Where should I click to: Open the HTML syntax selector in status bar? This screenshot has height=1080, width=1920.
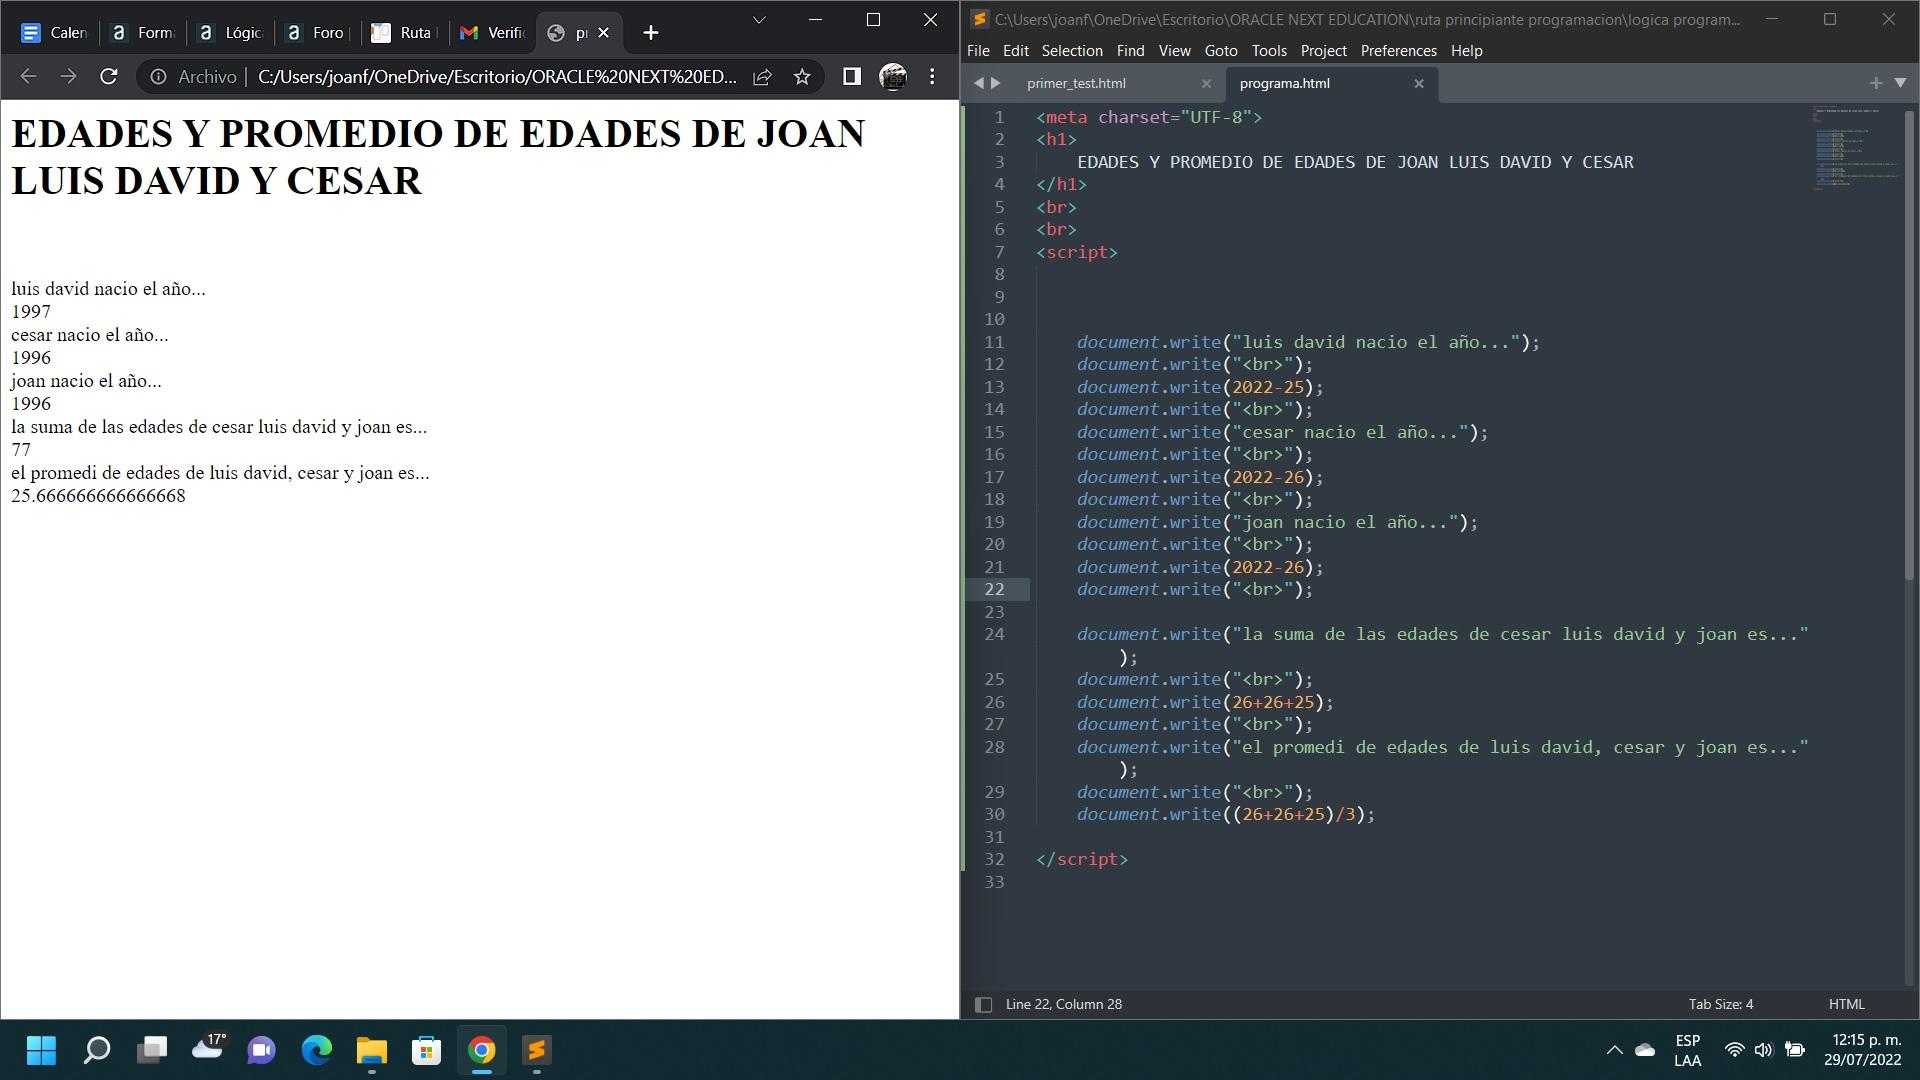click(x=1846, y=1004)
